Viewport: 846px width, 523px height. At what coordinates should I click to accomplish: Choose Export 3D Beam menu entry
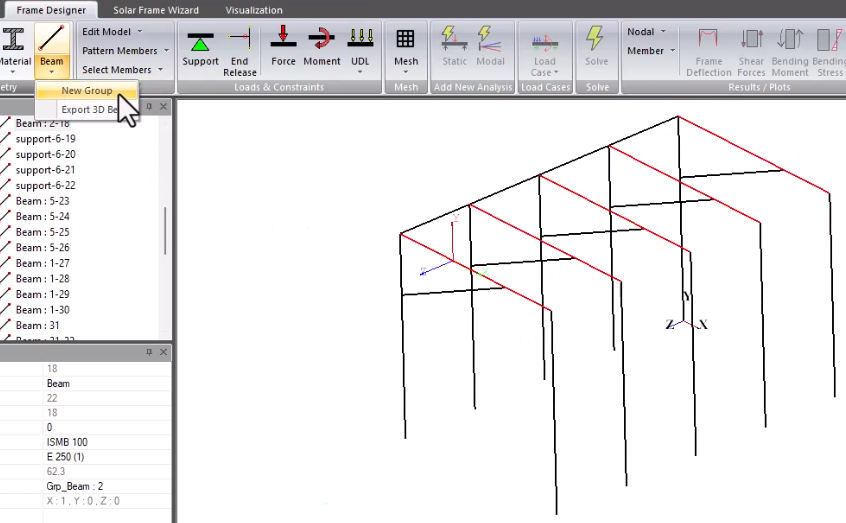(x=89, y=110)
